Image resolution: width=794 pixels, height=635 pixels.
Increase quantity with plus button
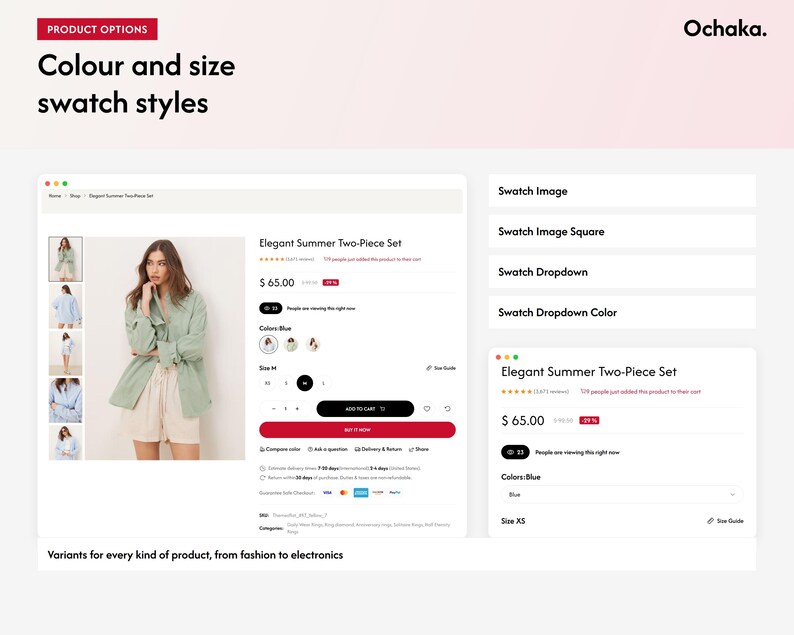pyautogui.click(x=297, y=409)
